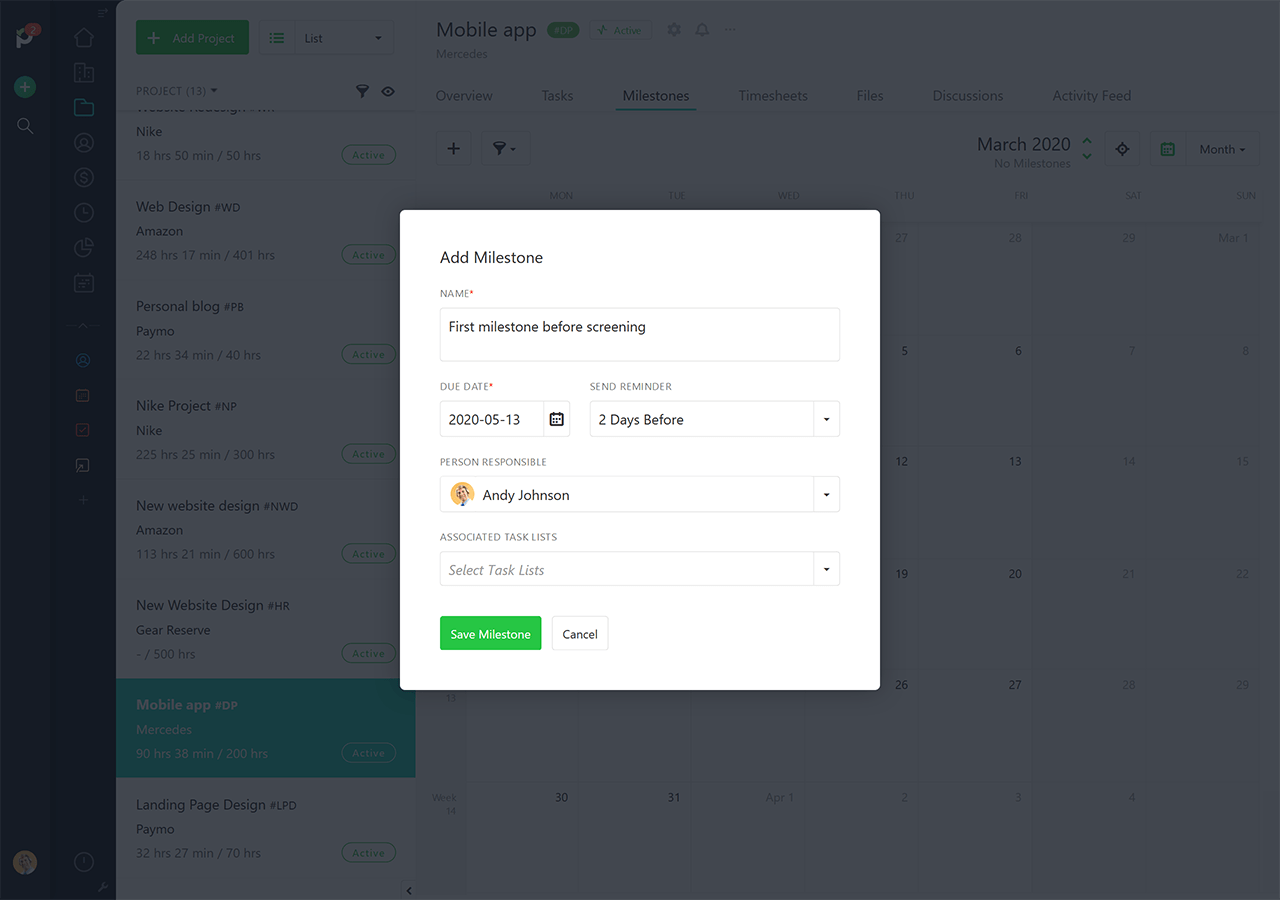Expand the Send Reminder dropdown
The image size is (1280, 900).
[x=826, y=419]
